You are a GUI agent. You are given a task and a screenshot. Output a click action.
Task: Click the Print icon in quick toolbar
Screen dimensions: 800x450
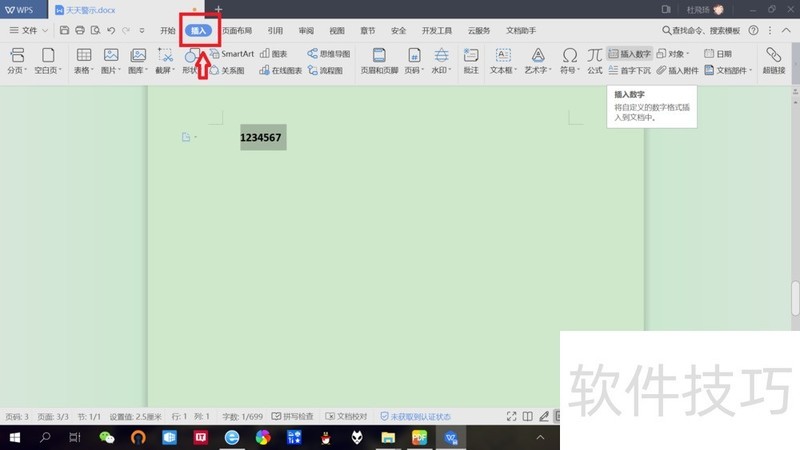(x=80, y=31)
